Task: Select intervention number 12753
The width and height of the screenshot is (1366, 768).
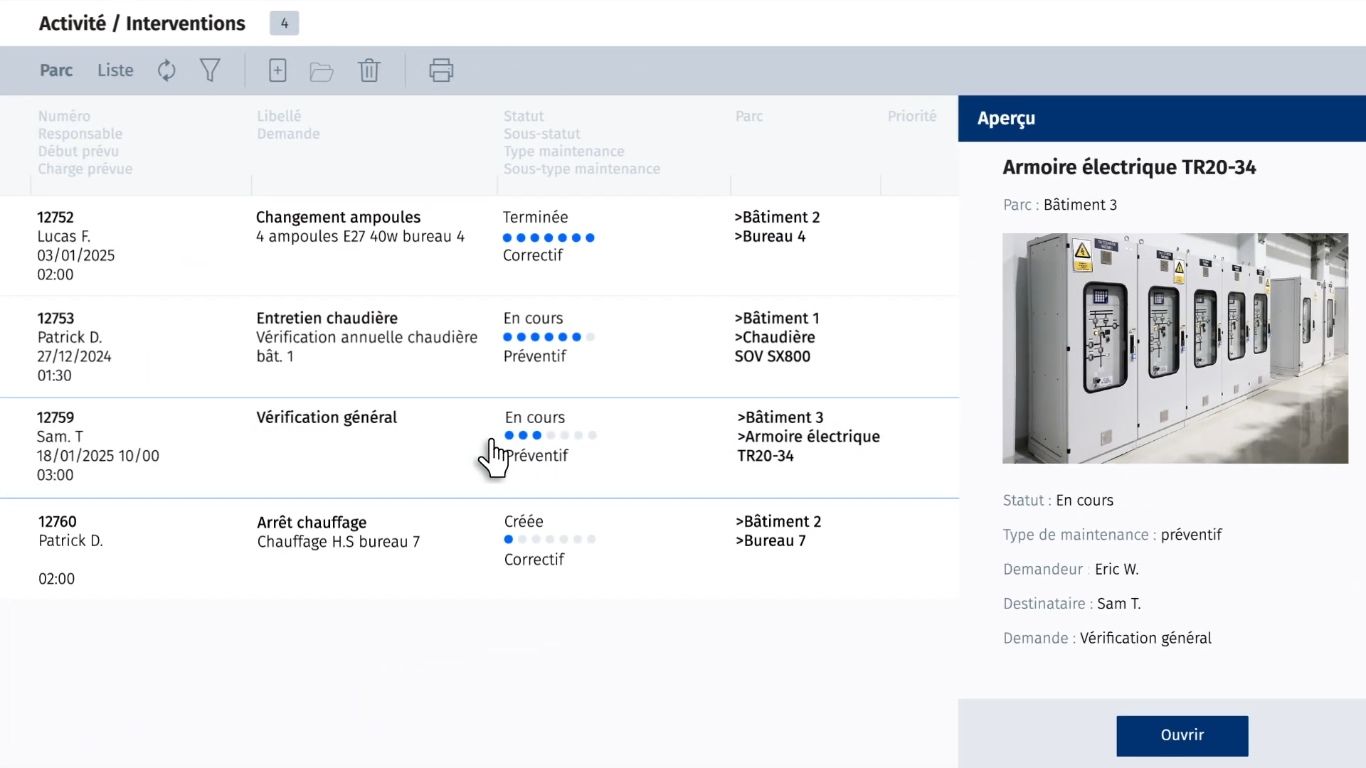Action: coord(56,318)
